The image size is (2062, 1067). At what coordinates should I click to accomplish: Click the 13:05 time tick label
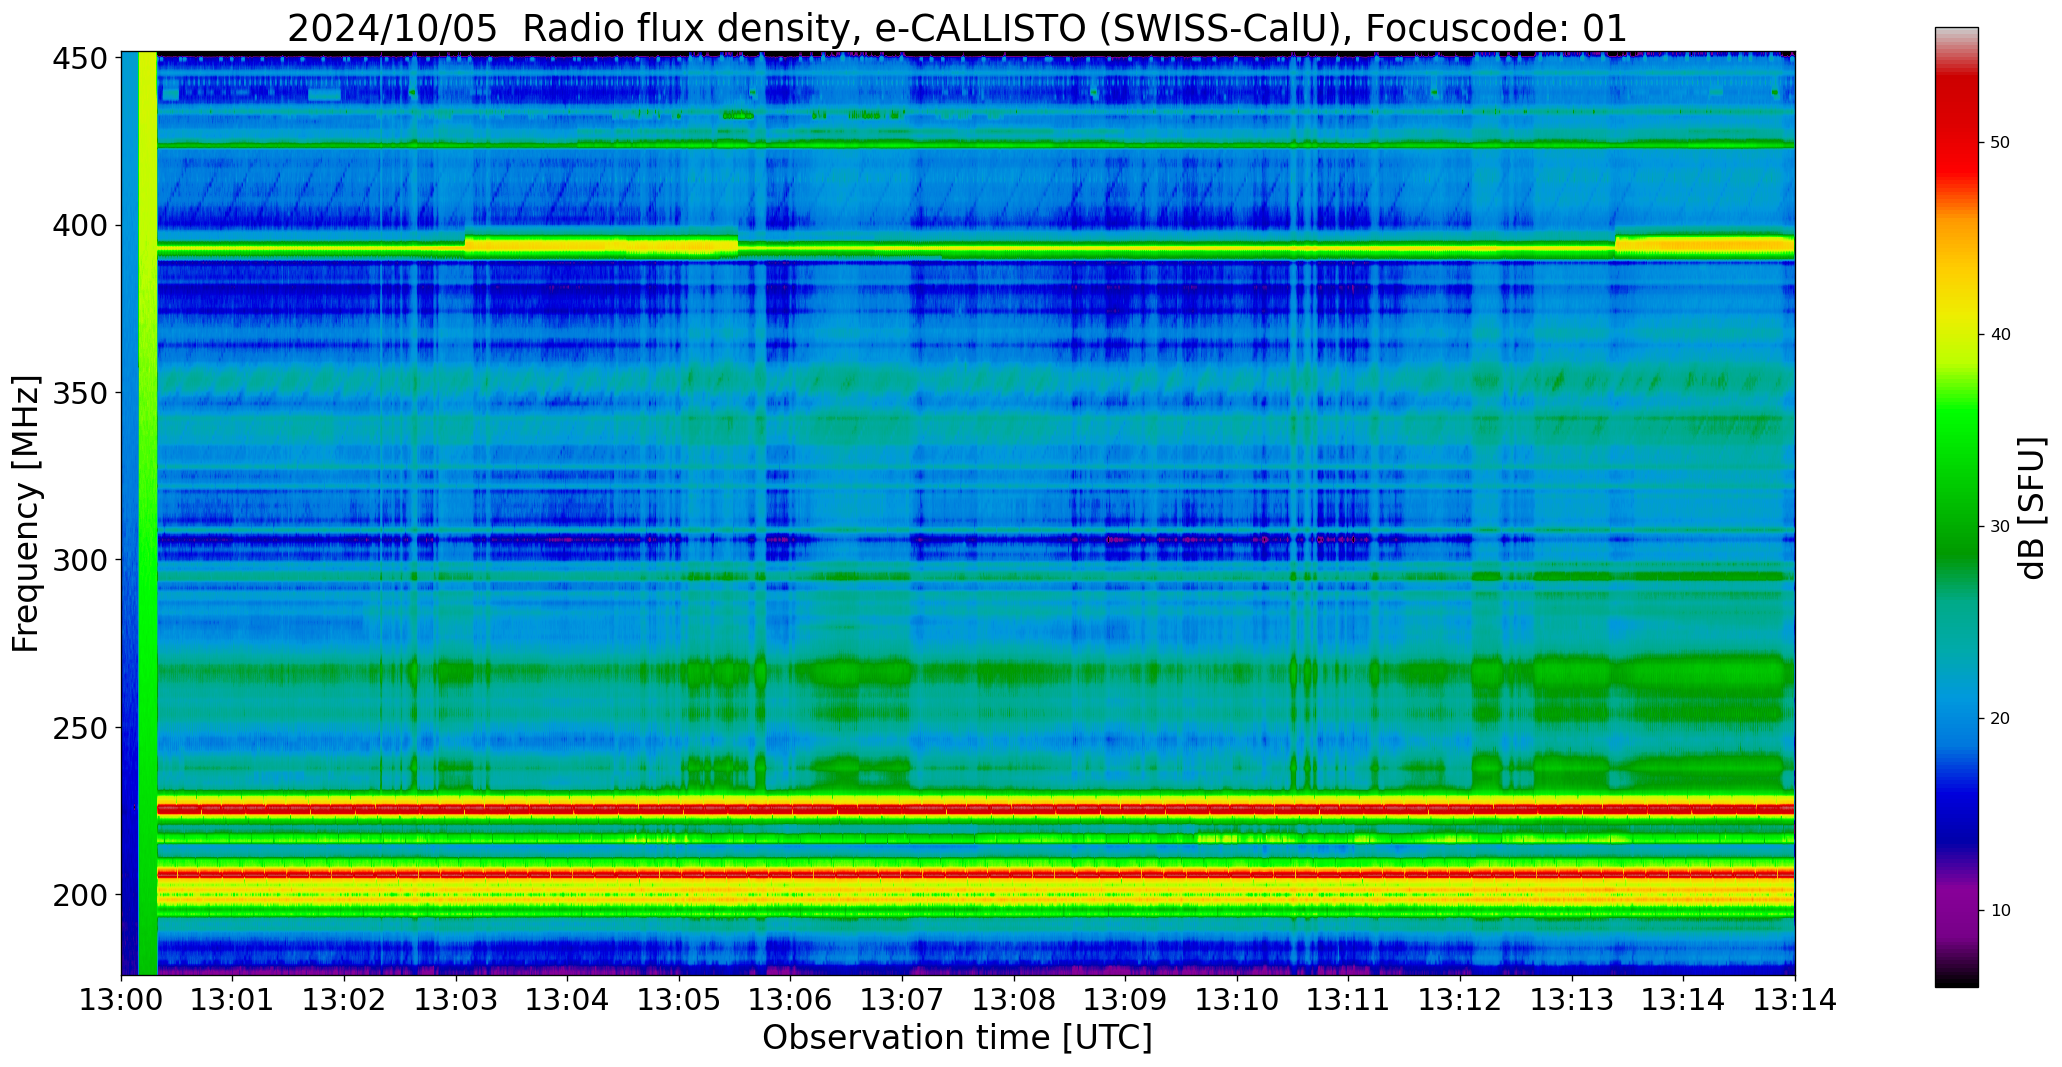pyautogui.click(x=680, y=1000)
